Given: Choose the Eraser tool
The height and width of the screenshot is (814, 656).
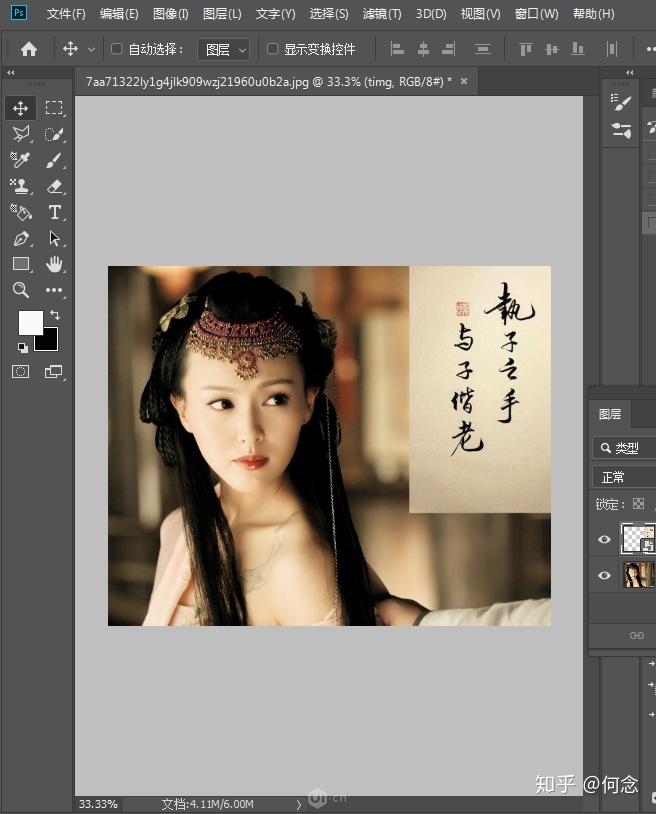Looking at the screenshot, I should tap(54, 186).
